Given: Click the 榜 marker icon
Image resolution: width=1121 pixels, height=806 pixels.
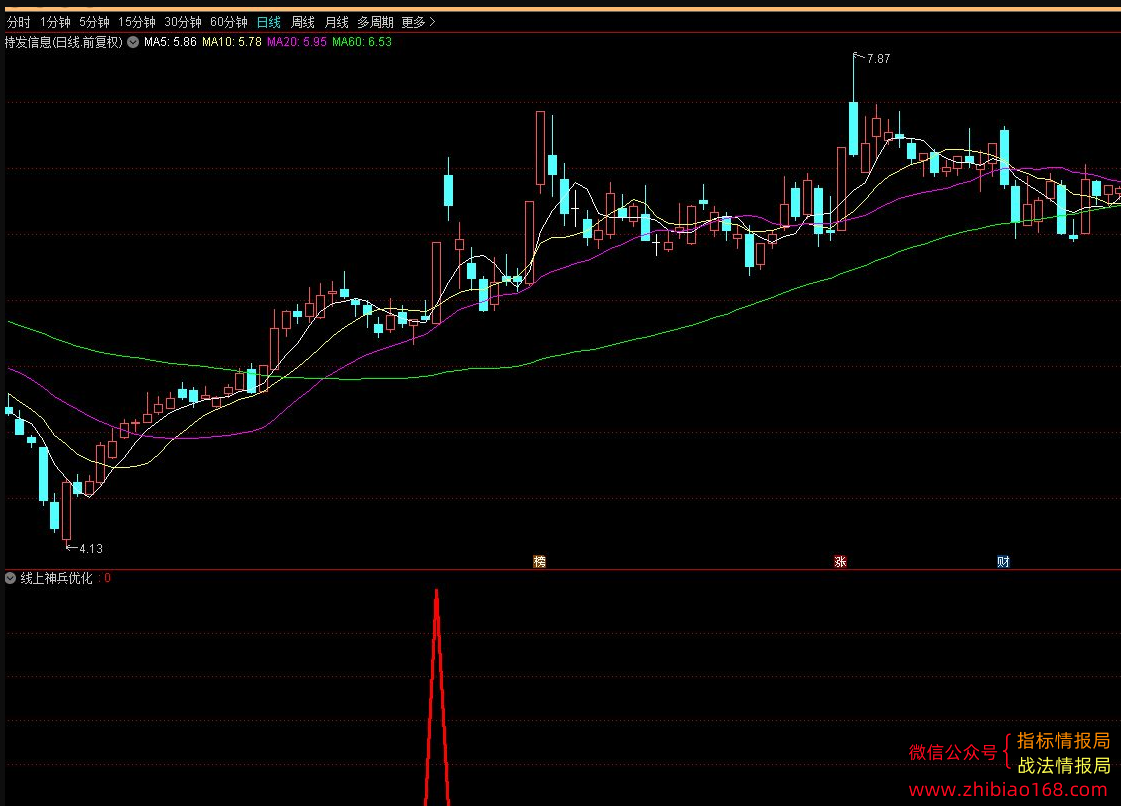Looking at the screenshot, I should pyautogui.click(x=540, y=561).
